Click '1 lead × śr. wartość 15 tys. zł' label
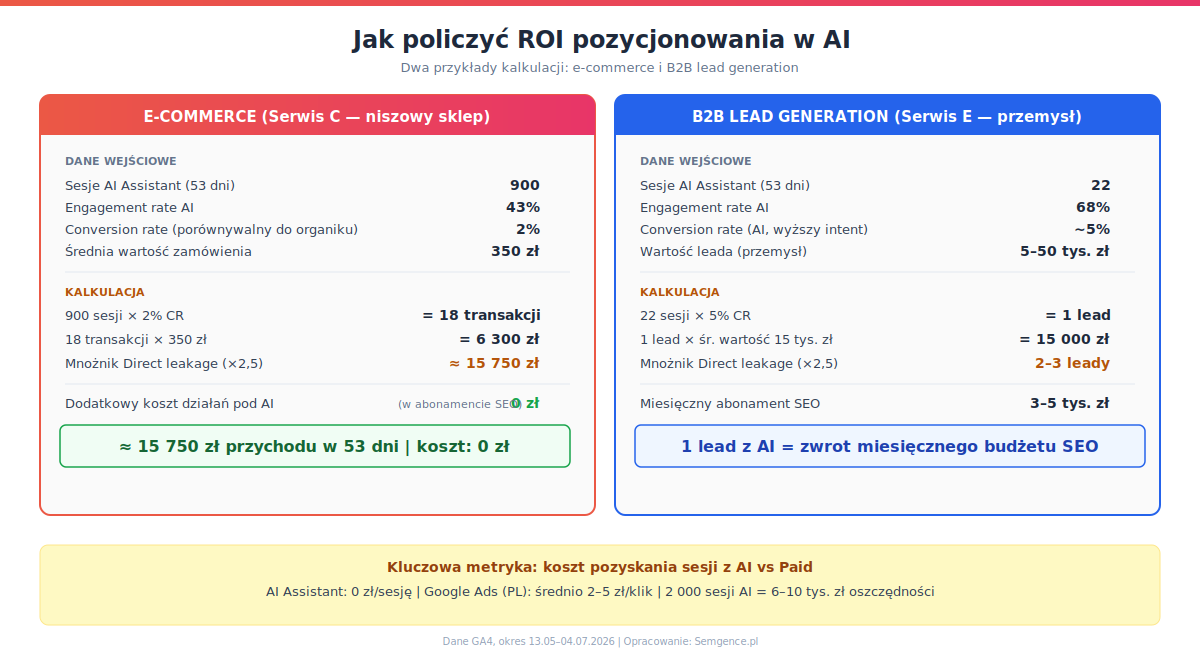The width and height of the screenshot is (1200, 660). (736, 339)
